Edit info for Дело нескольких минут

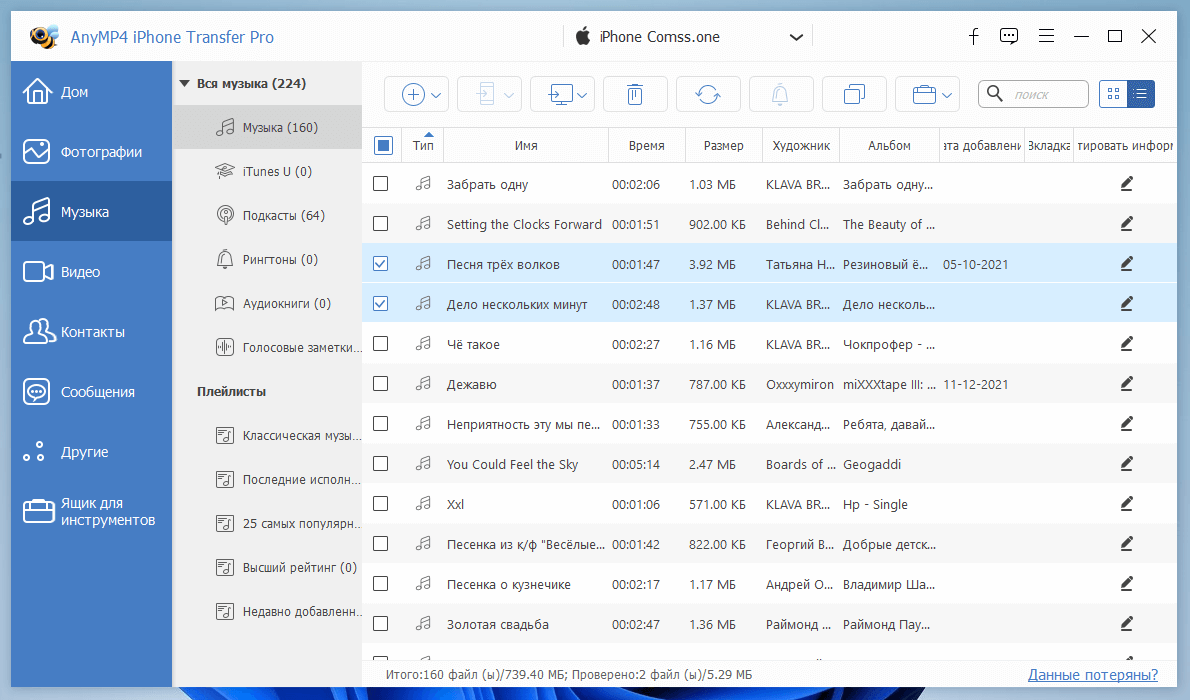tap(1126, 304)
